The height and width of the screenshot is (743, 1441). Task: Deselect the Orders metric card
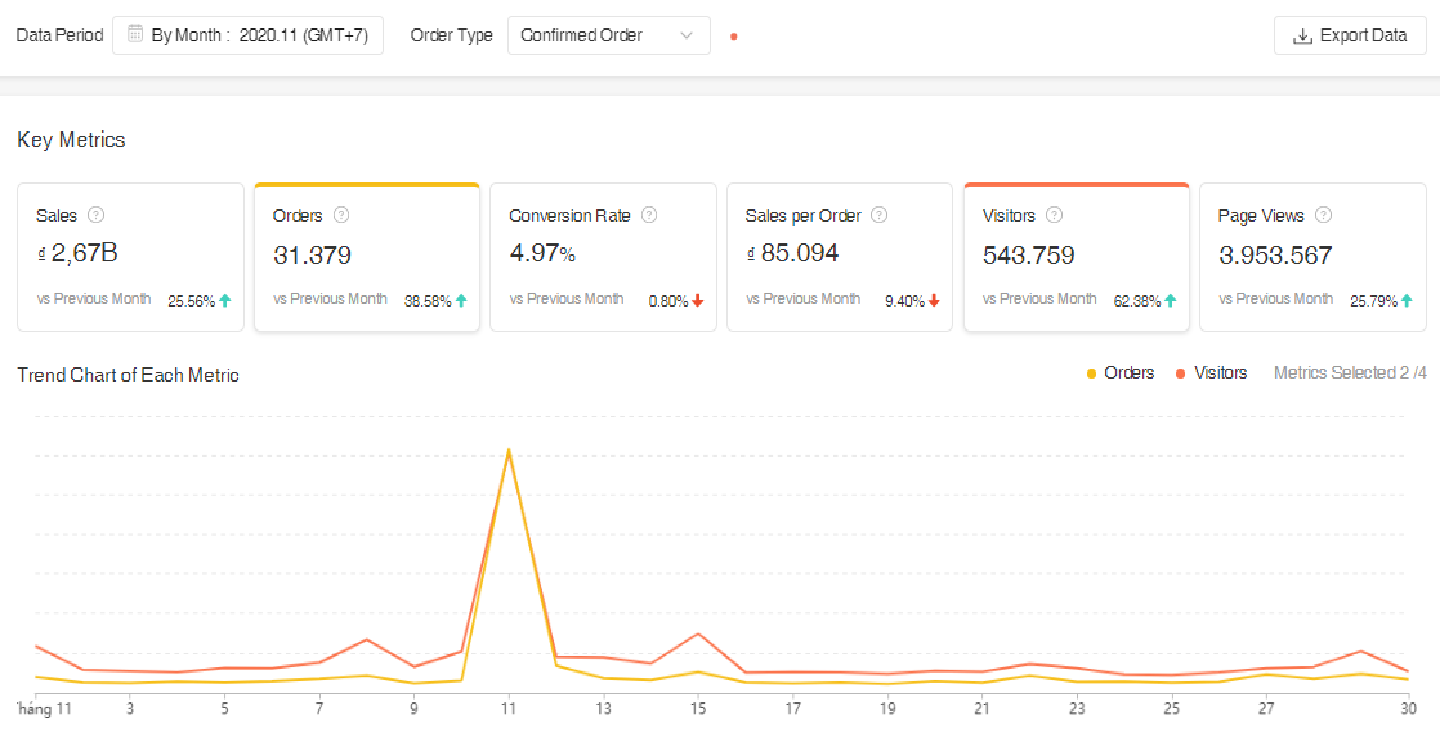(x=367, y=257)
